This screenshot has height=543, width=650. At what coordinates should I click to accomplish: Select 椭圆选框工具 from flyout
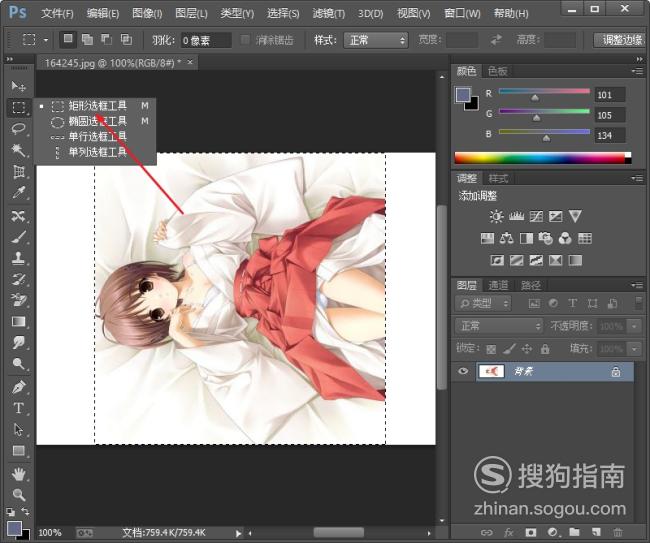[97, 121]
